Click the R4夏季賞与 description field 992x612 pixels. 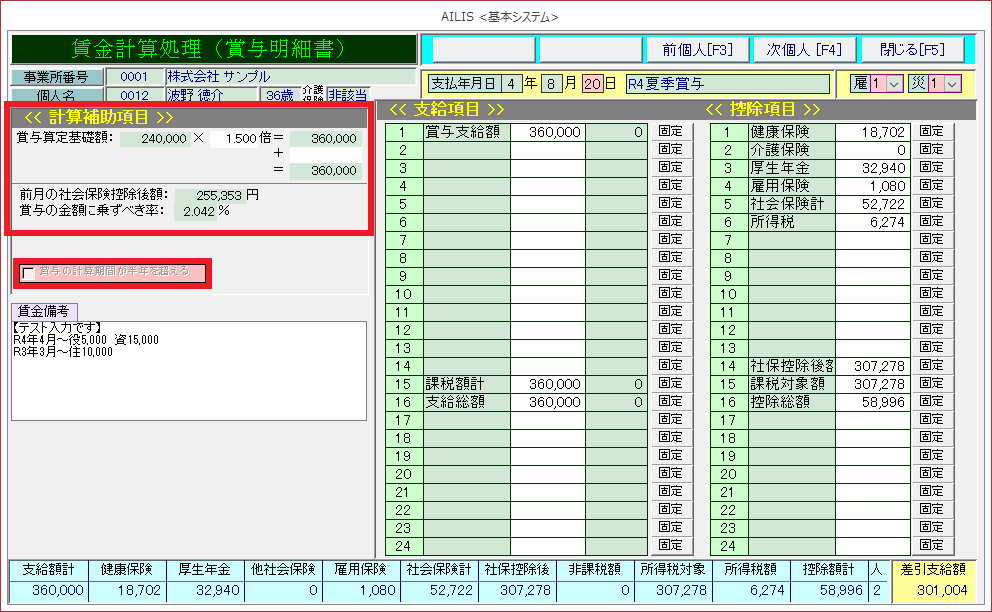(727, 84)
